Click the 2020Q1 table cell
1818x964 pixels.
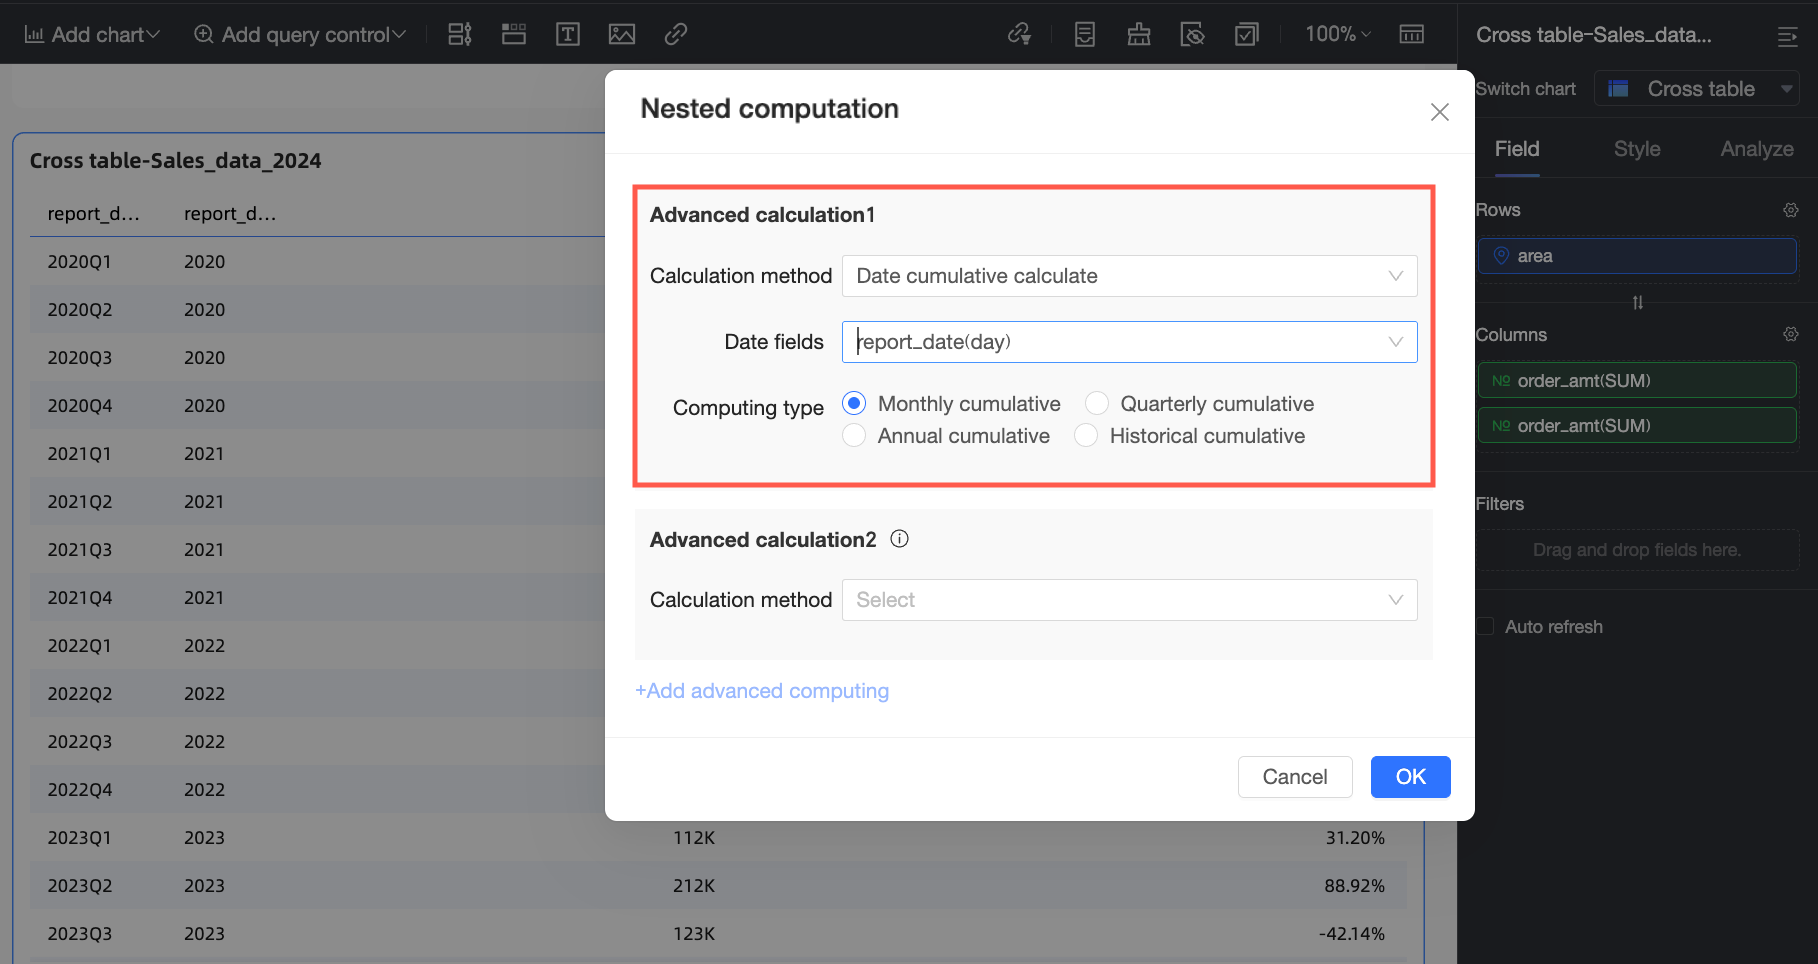[80, 262]
